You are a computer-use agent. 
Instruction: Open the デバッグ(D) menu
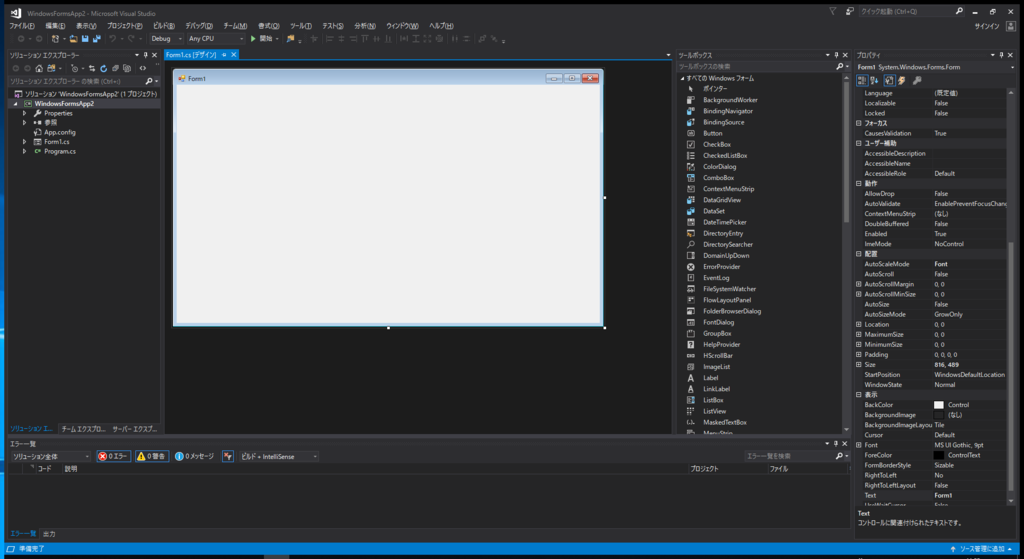[199, 26]
